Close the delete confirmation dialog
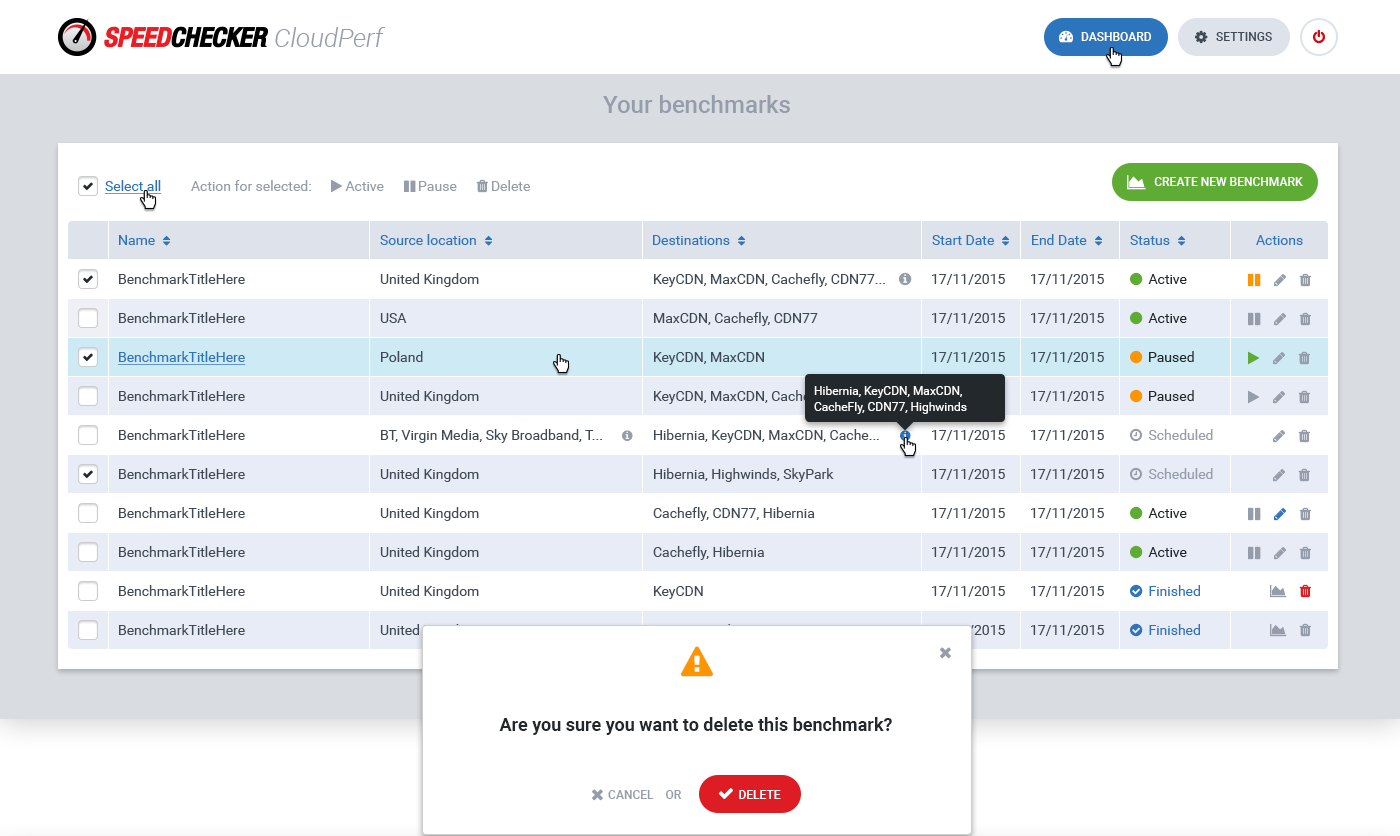This screenshot has height=836, width=1400. (x=945, y=653)
